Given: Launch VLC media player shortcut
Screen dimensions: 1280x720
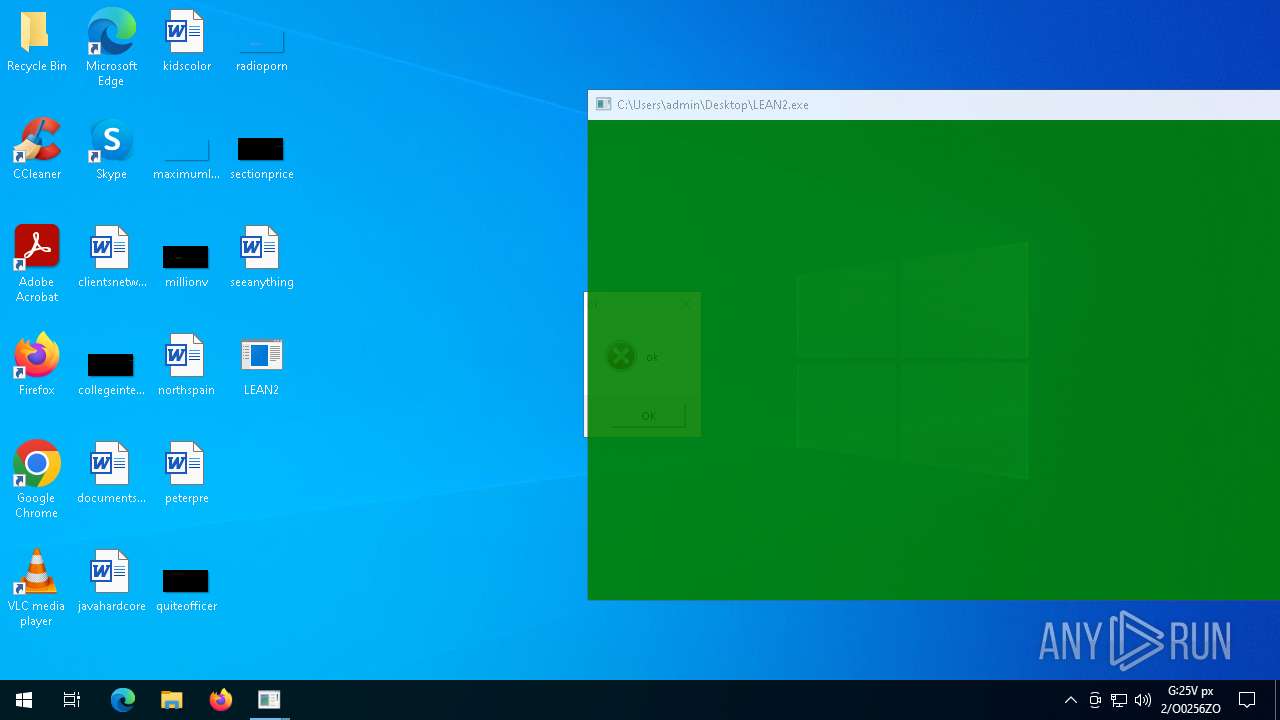Looking at the screenshot, I should coord(36,588).
